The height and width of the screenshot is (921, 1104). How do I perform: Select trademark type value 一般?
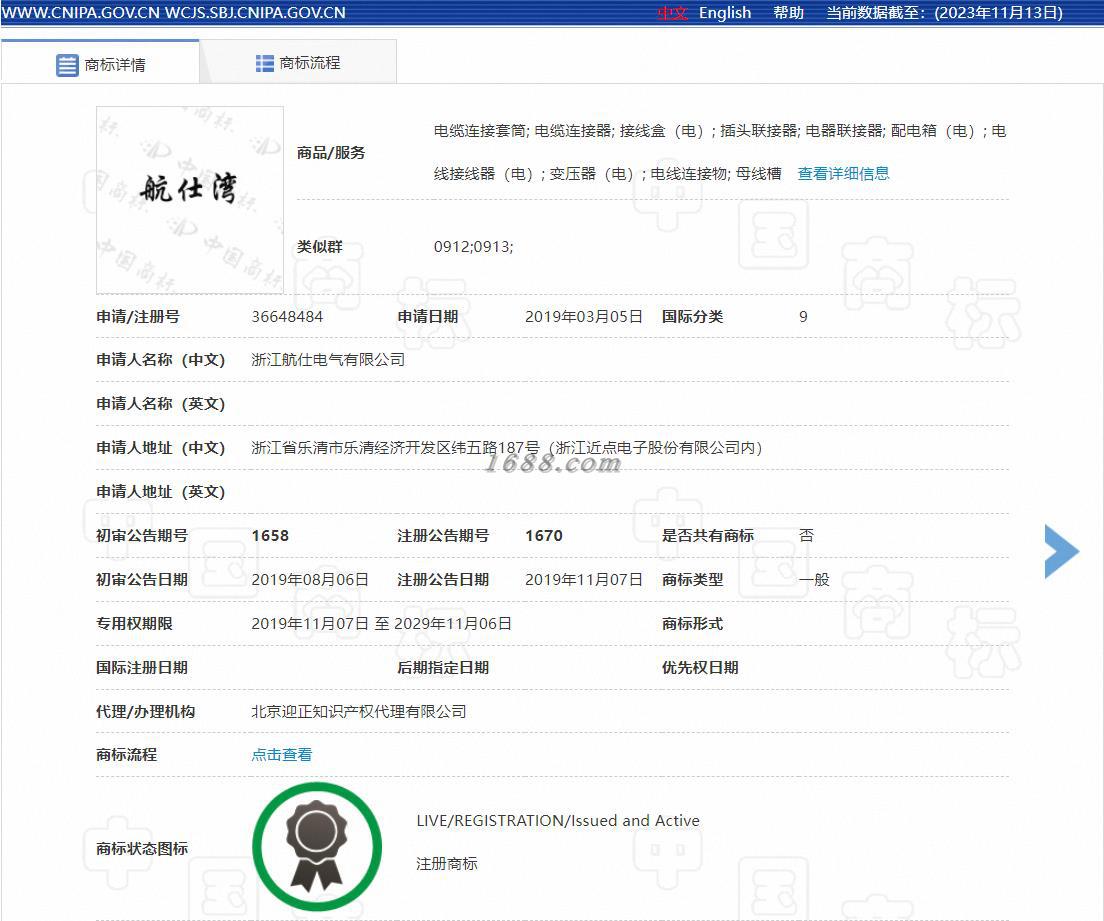(x=814, y=579)
